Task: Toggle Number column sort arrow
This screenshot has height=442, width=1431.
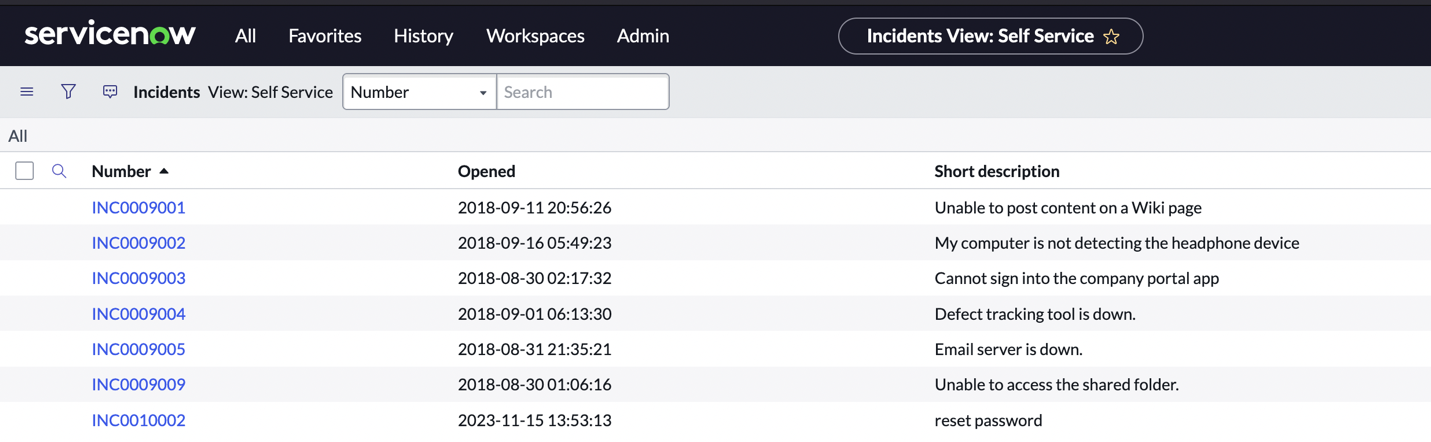Action: (164, 171)
